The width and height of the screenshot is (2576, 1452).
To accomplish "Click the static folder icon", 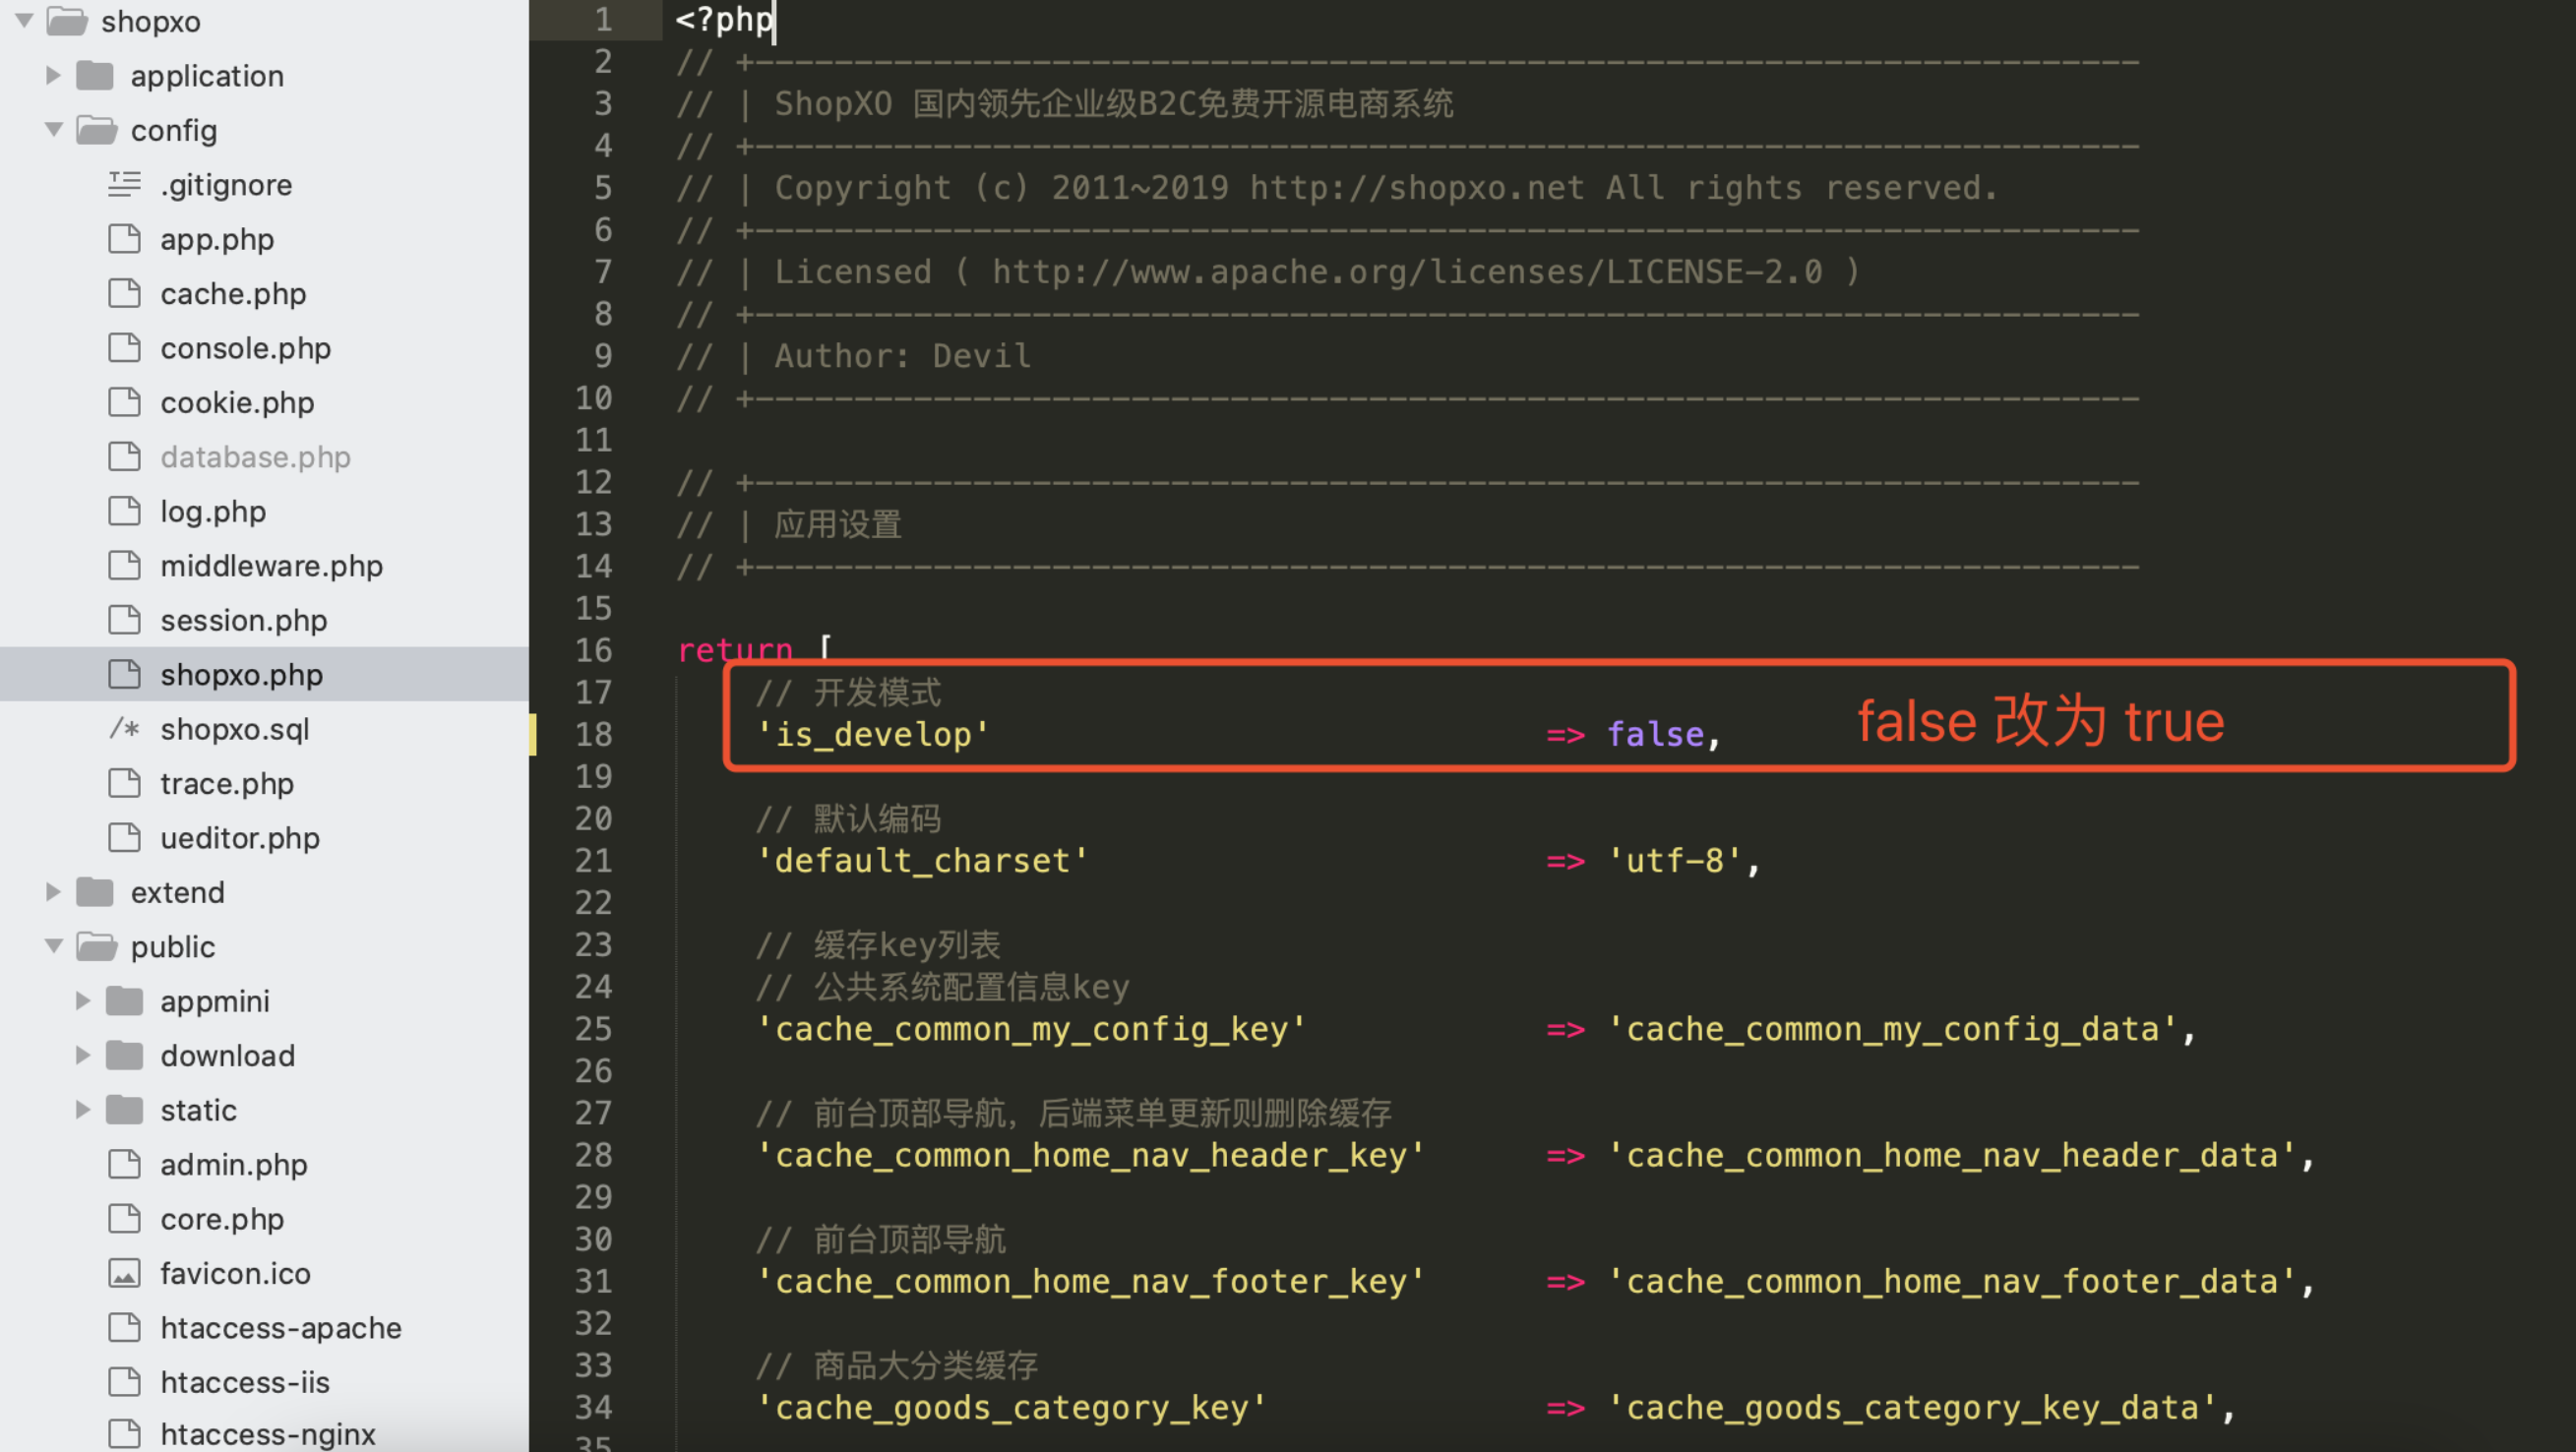I will 124,1109.
